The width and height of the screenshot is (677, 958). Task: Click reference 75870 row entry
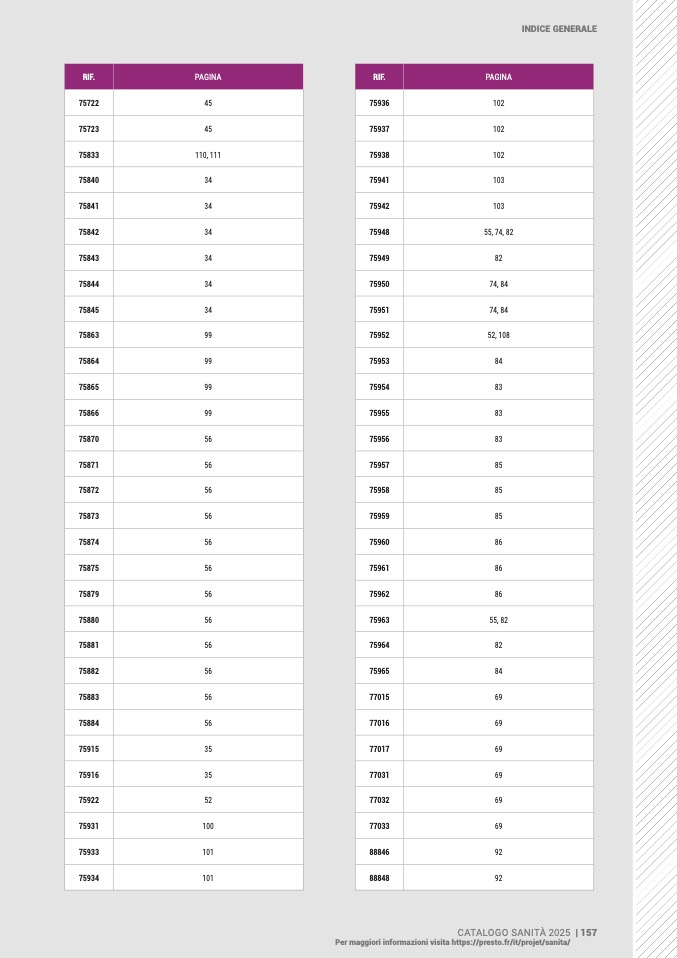tap(88, 439)
